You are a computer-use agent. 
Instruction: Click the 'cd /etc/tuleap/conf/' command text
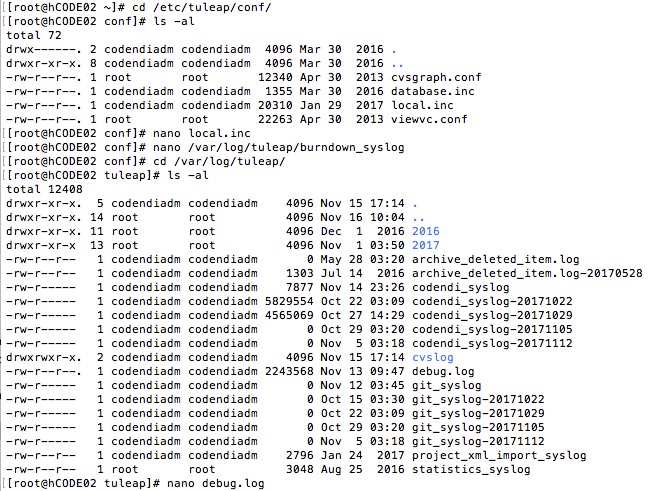[202, 8]
